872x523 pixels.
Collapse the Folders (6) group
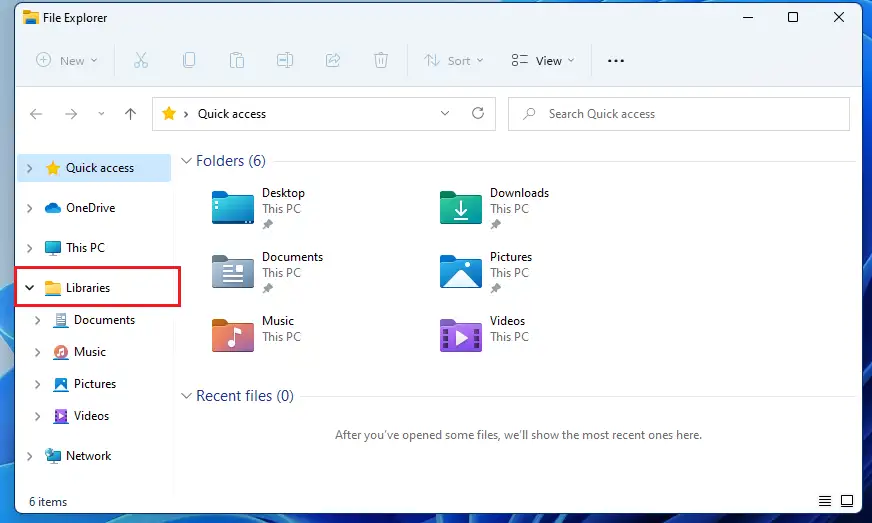(x=186, y=161)
